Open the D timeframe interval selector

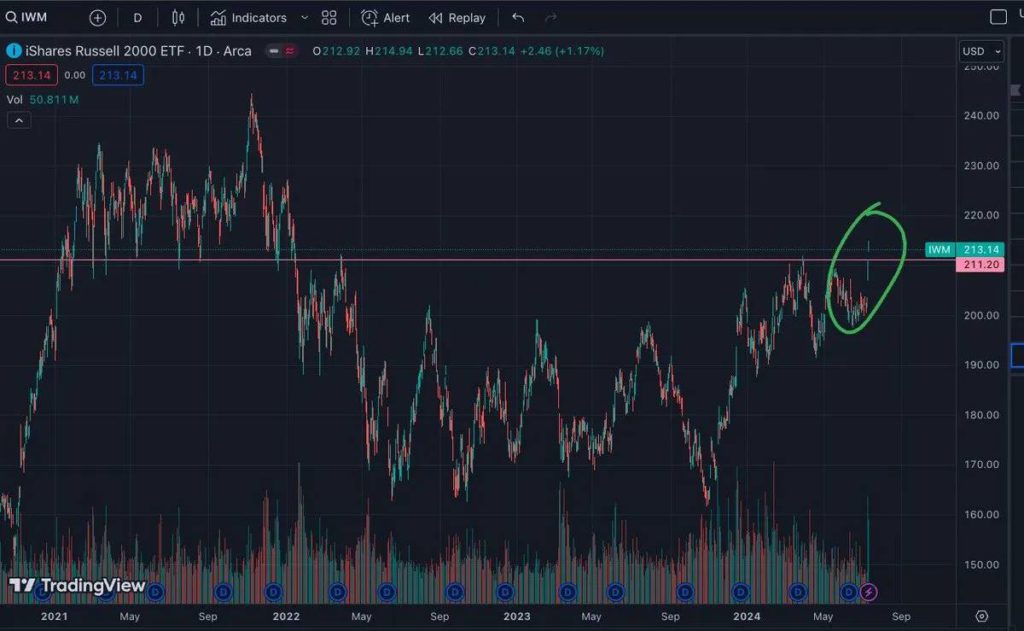[x=137, y=17]
